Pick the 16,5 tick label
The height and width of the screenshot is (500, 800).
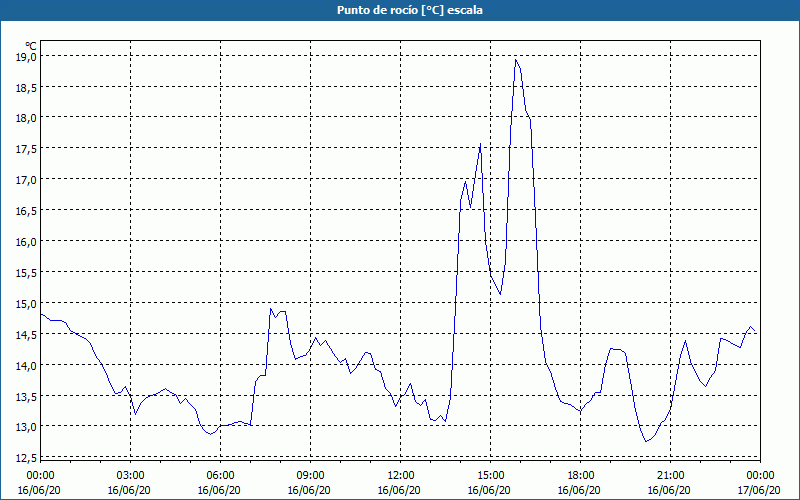click(x=27, y=211)
